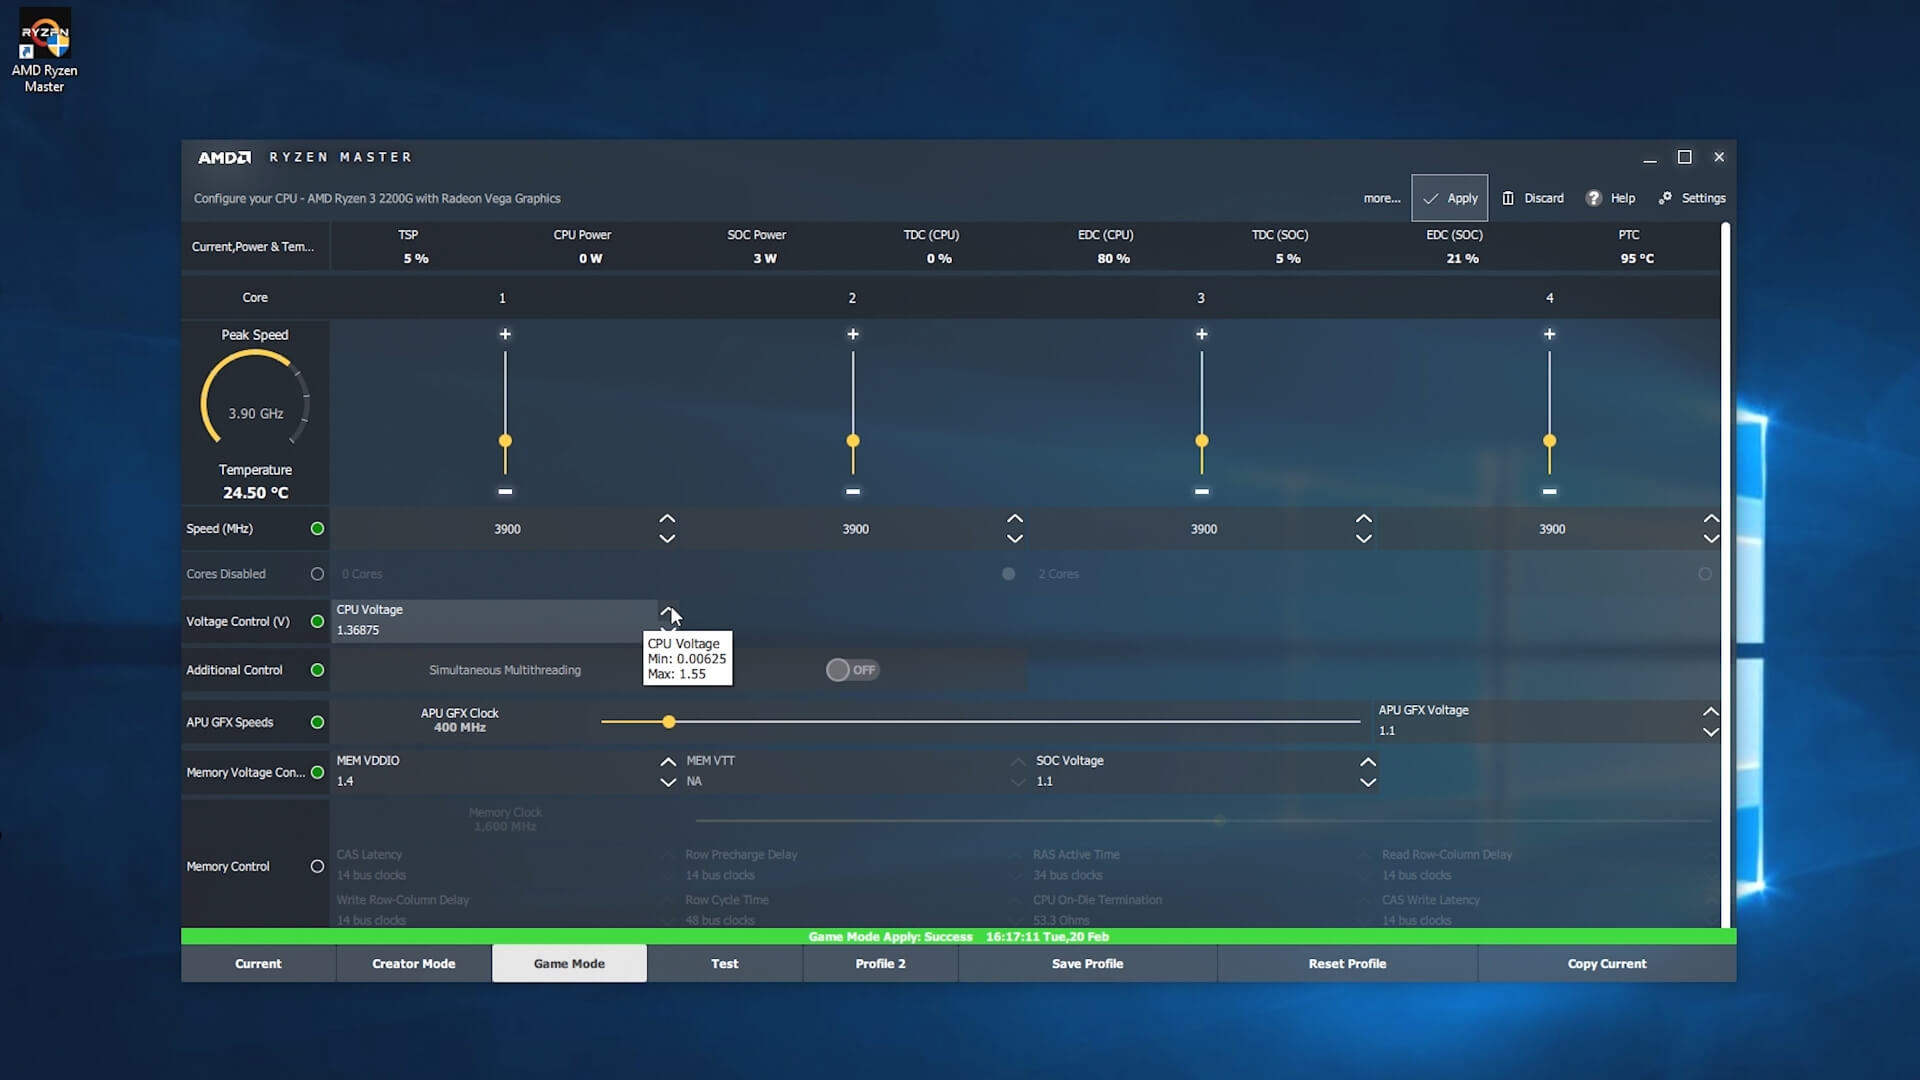The width and height of the screenshot is (1920, 1080).
Task: Click the Discard trash icon
Action: point(1508,198)
